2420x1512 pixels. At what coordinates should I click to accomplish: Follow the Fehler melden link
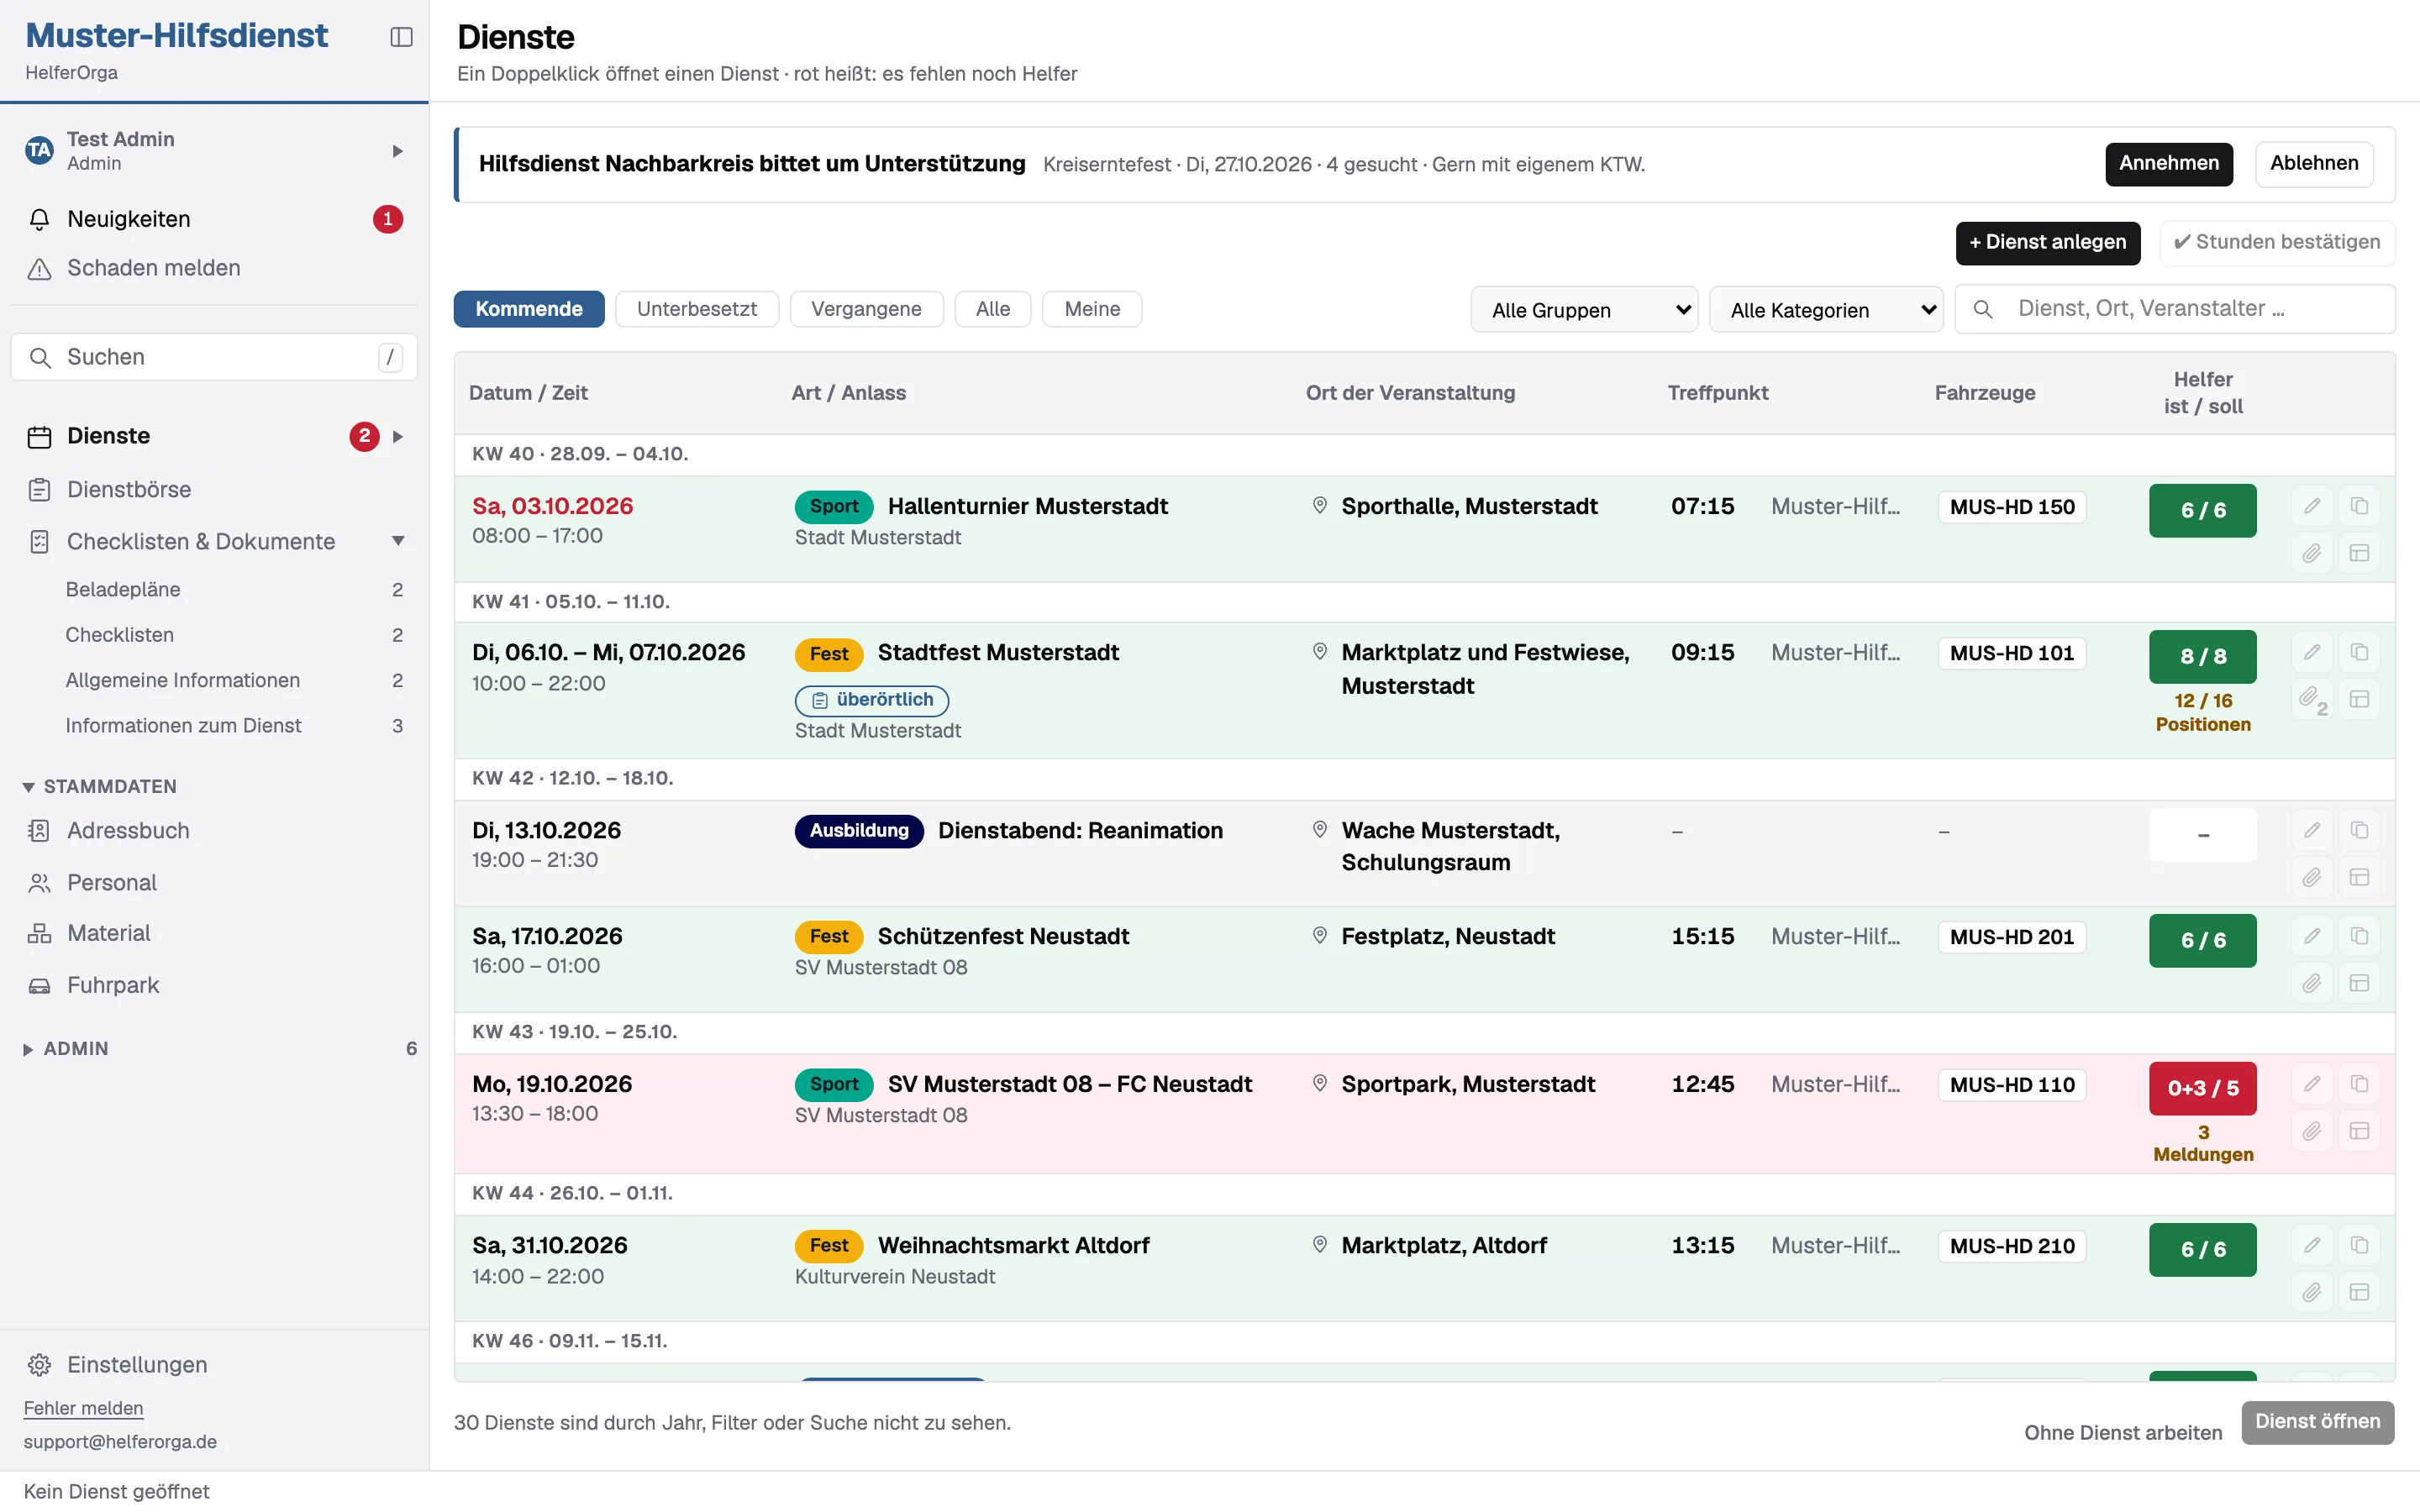[84, 1408]
